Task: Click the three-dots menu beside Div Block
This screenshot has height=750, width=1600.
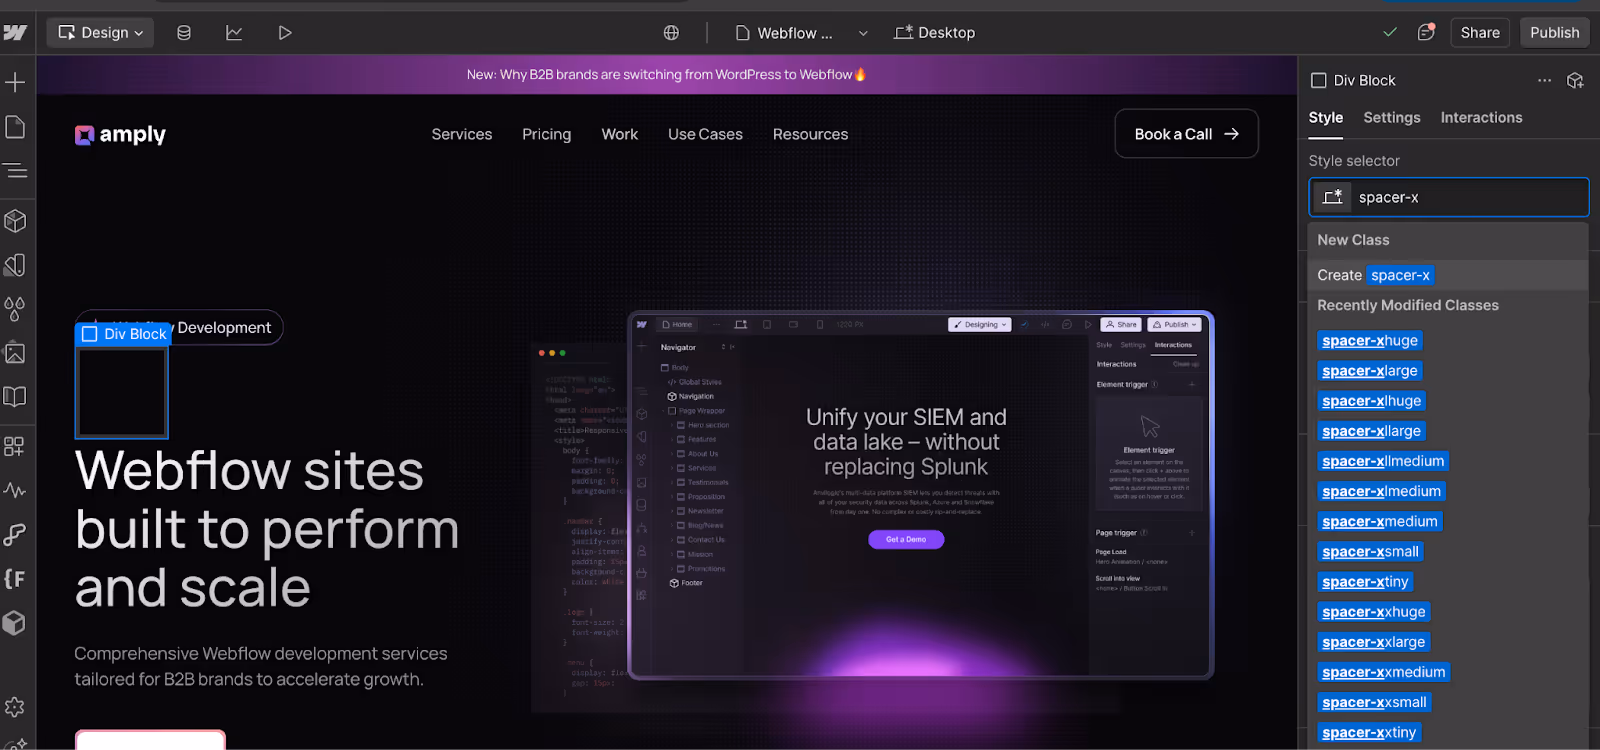Action: [1544, 80]
